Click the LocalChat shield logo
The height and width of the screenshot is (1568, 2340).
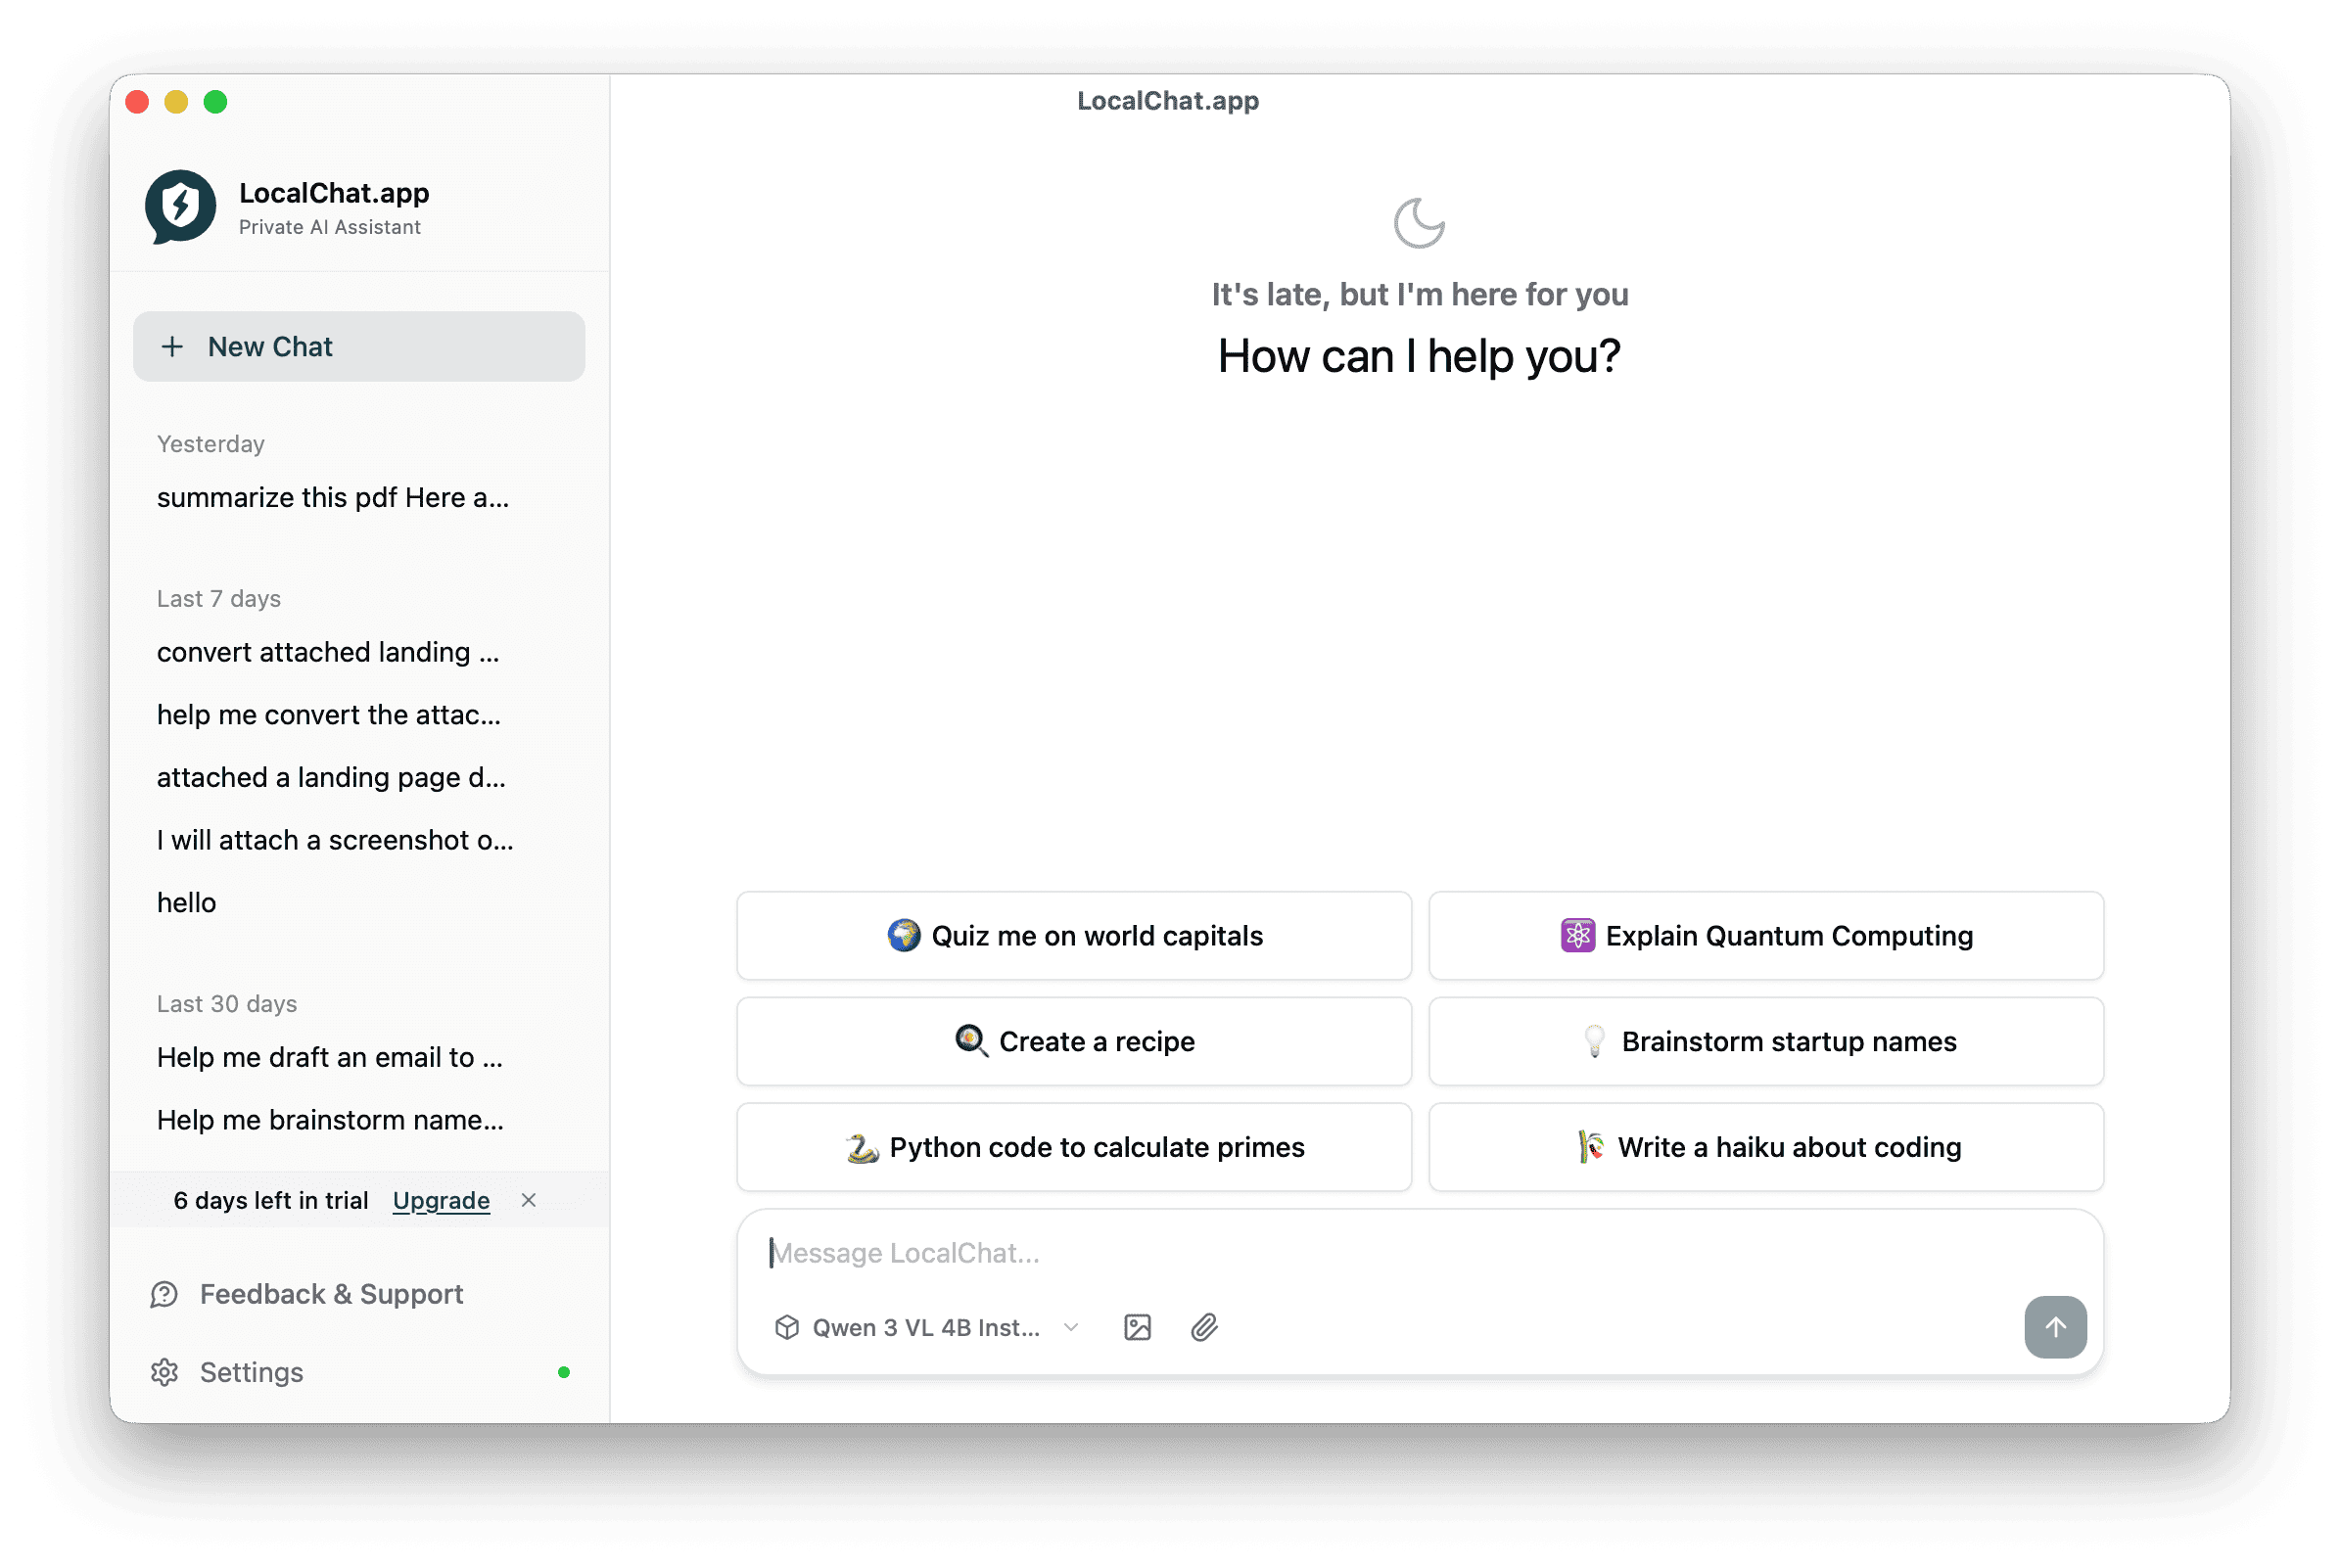[x=181, y=206]
